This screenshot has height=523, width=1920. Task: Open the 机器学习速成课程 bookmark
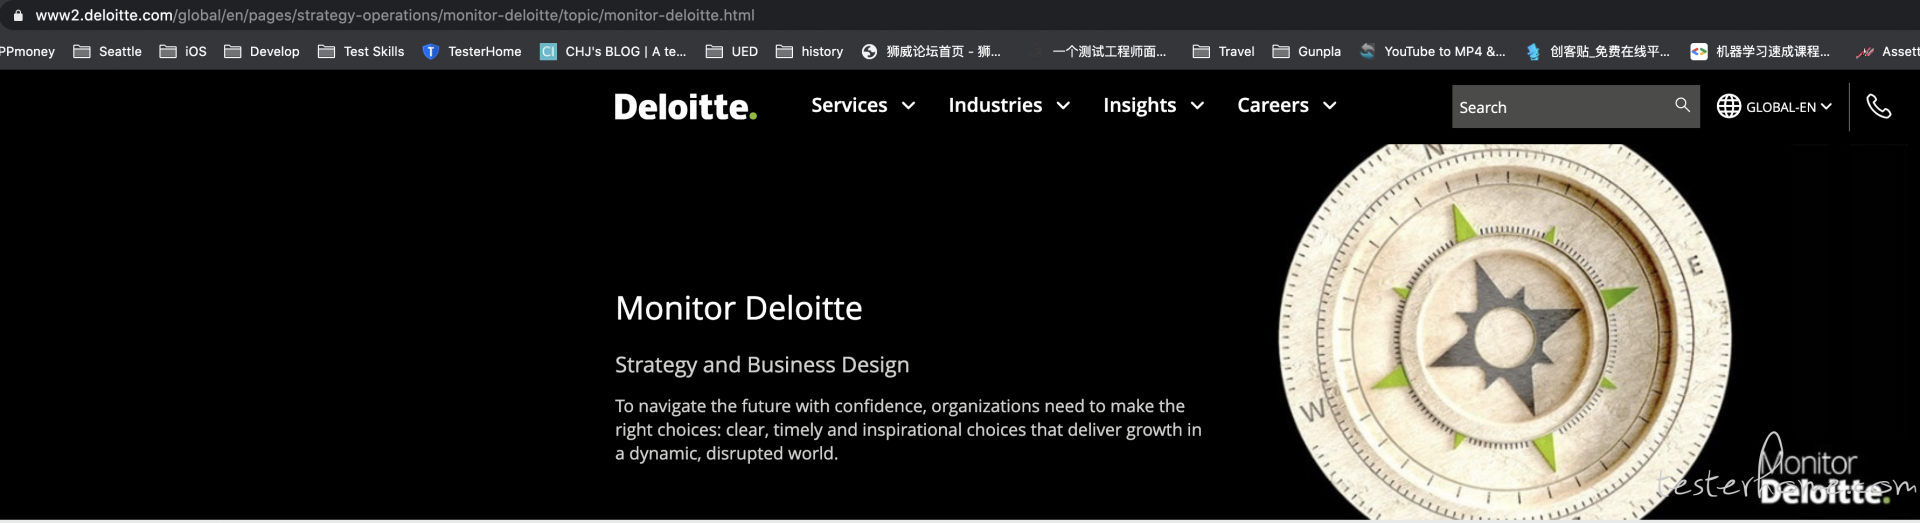[x=1760, y=51]
